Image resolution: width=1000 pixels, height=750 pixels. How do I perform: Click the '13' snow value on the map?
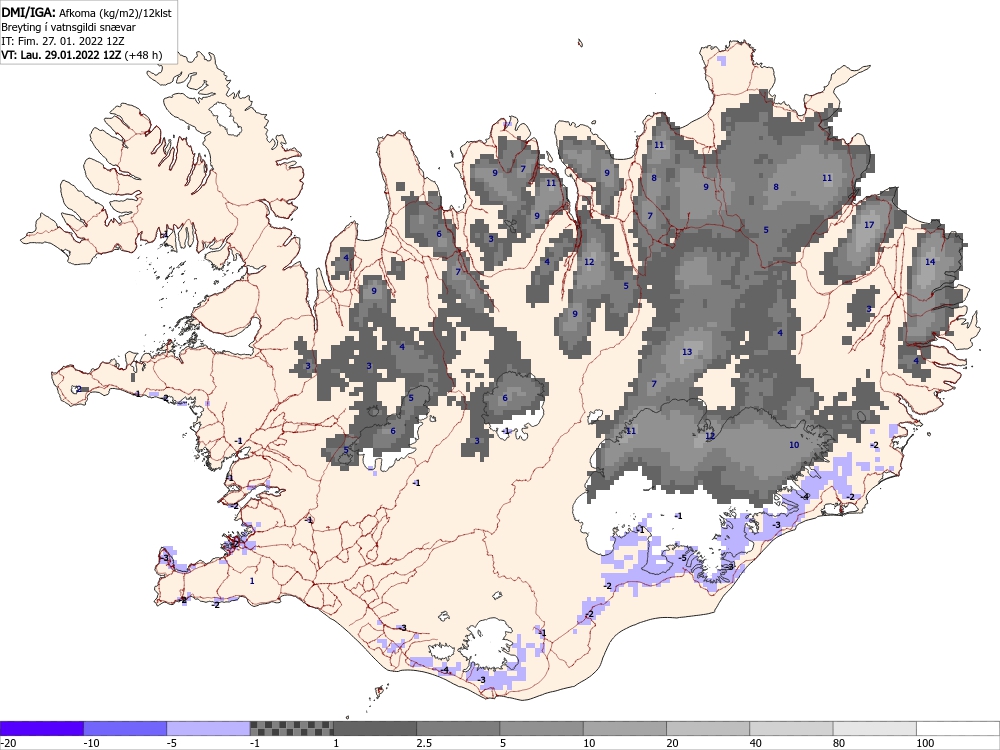(687, 352)
